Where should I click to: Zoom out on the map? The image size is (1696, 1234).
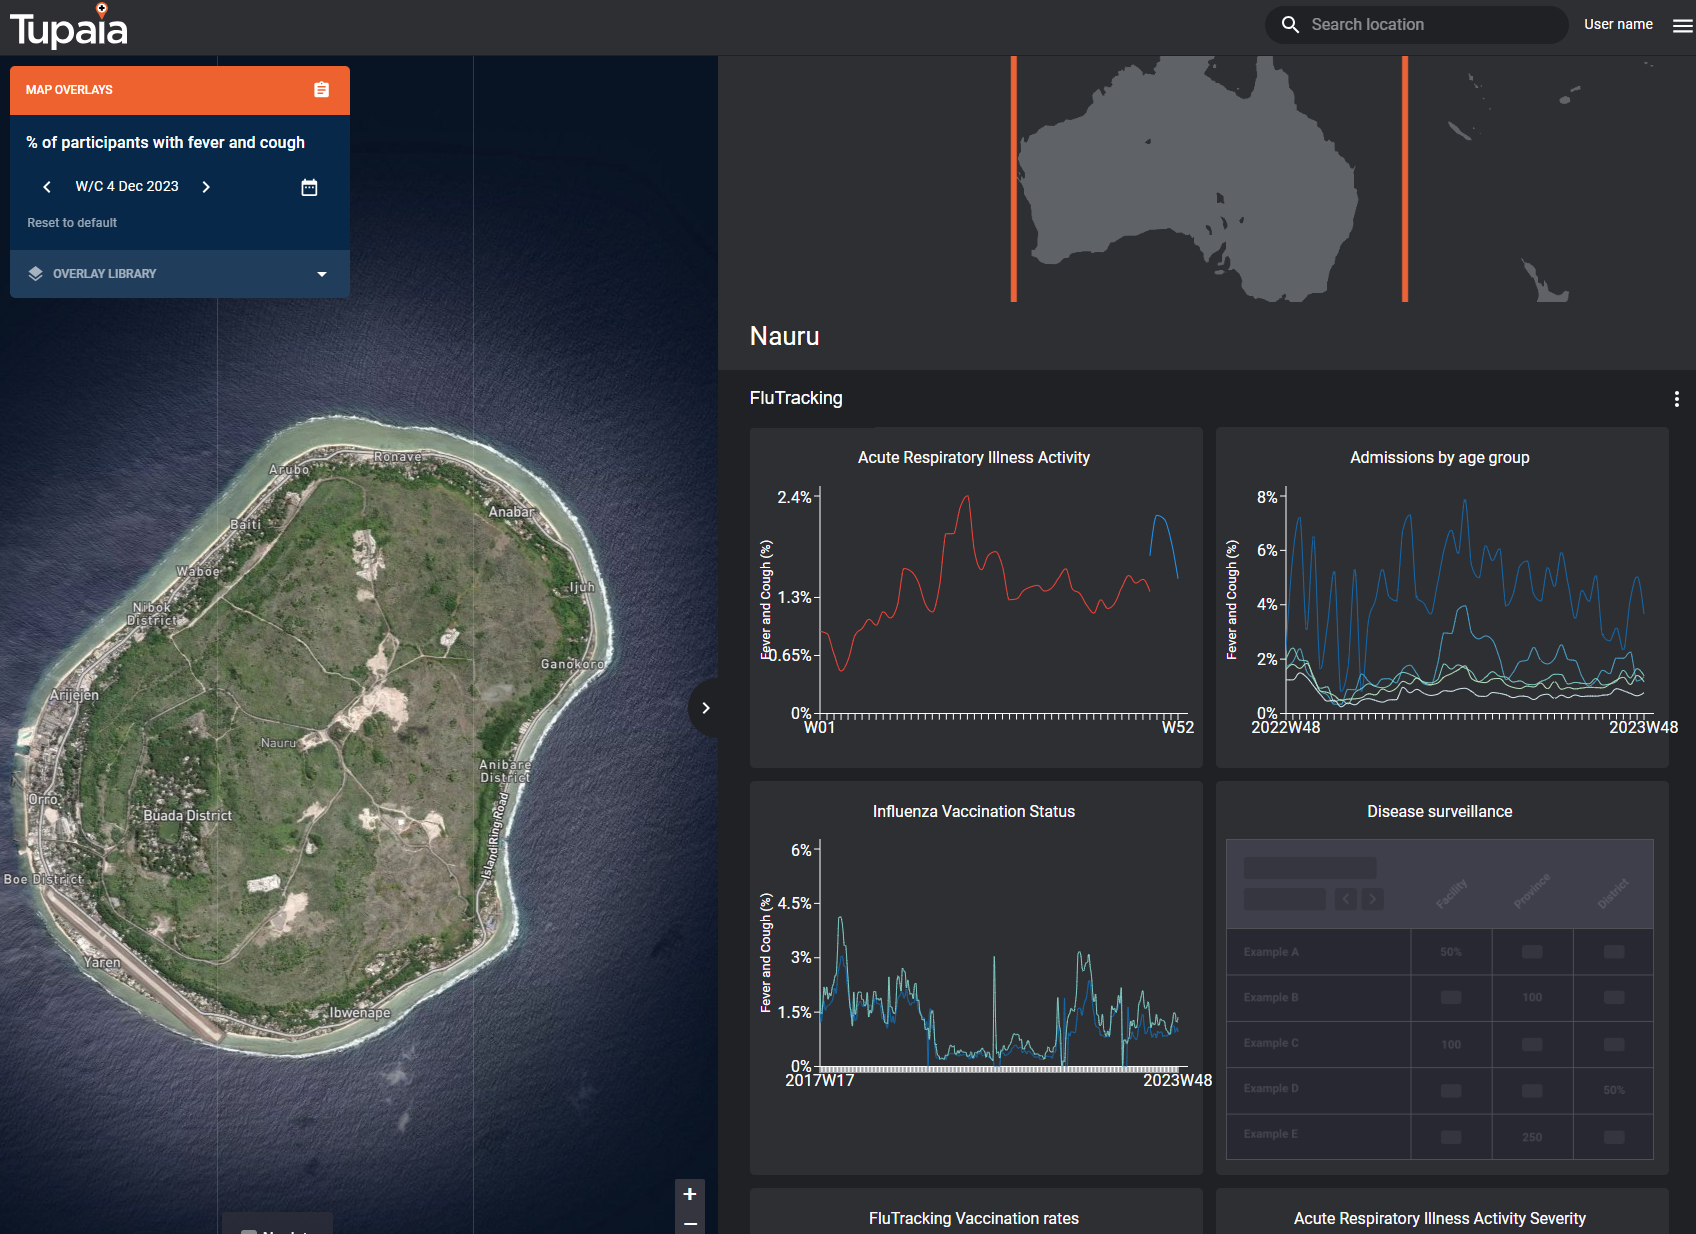click(x=690, y=1223)
